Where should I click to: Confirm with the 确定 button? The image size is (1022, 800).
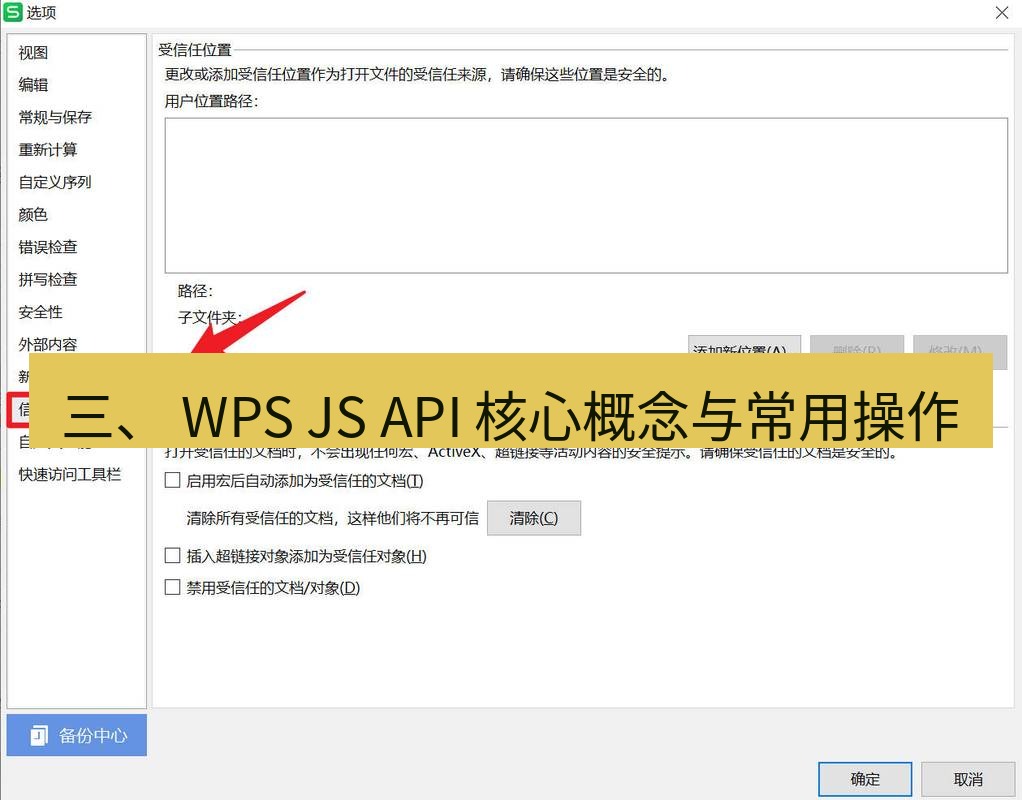pyautogui.click(x=865, y=779)
